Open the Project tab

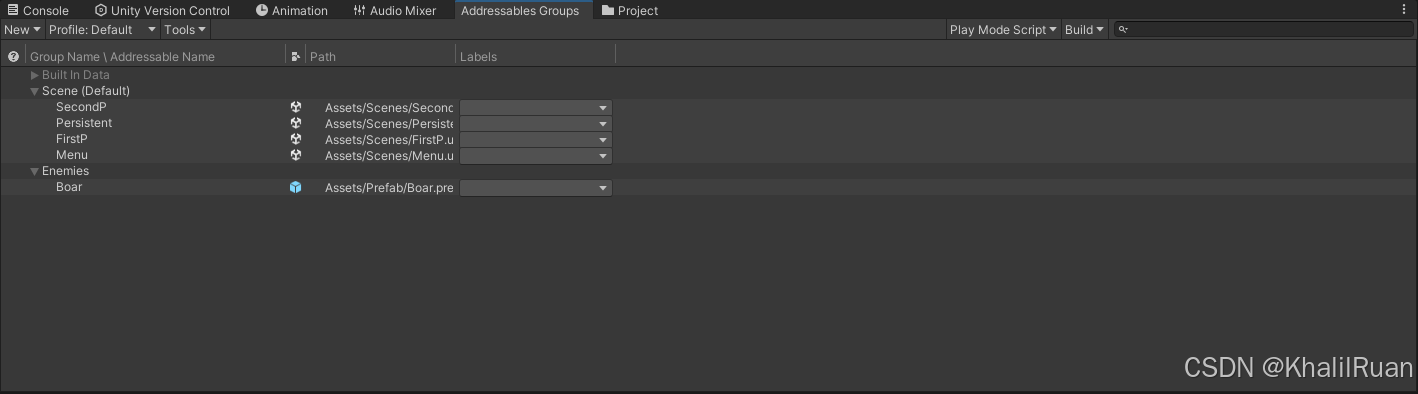630,10
